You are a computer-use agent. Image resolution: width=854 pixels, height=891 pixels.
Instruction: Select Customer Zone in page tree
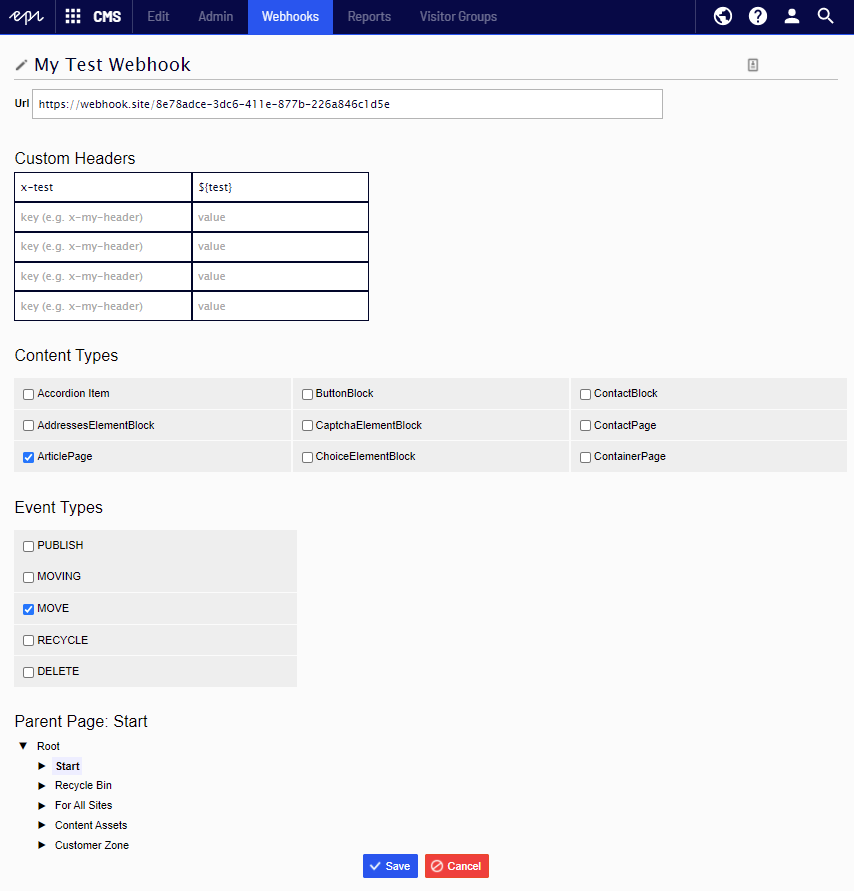click(91, 845)
